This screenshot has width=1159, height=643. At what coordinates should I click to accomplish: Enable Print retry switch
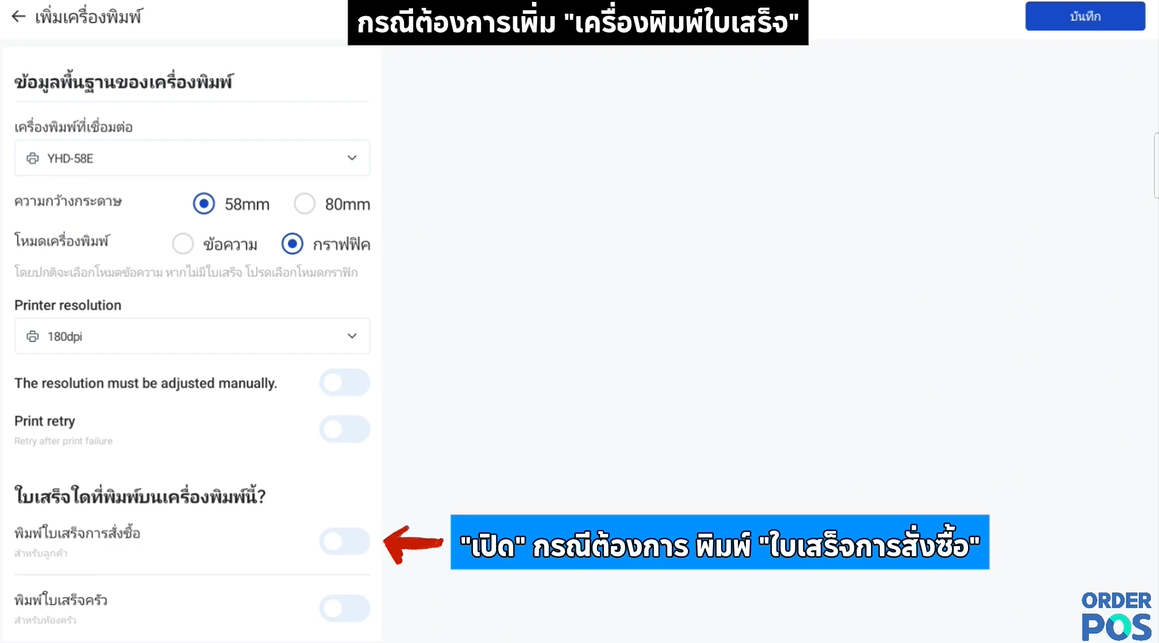point(344,429)
